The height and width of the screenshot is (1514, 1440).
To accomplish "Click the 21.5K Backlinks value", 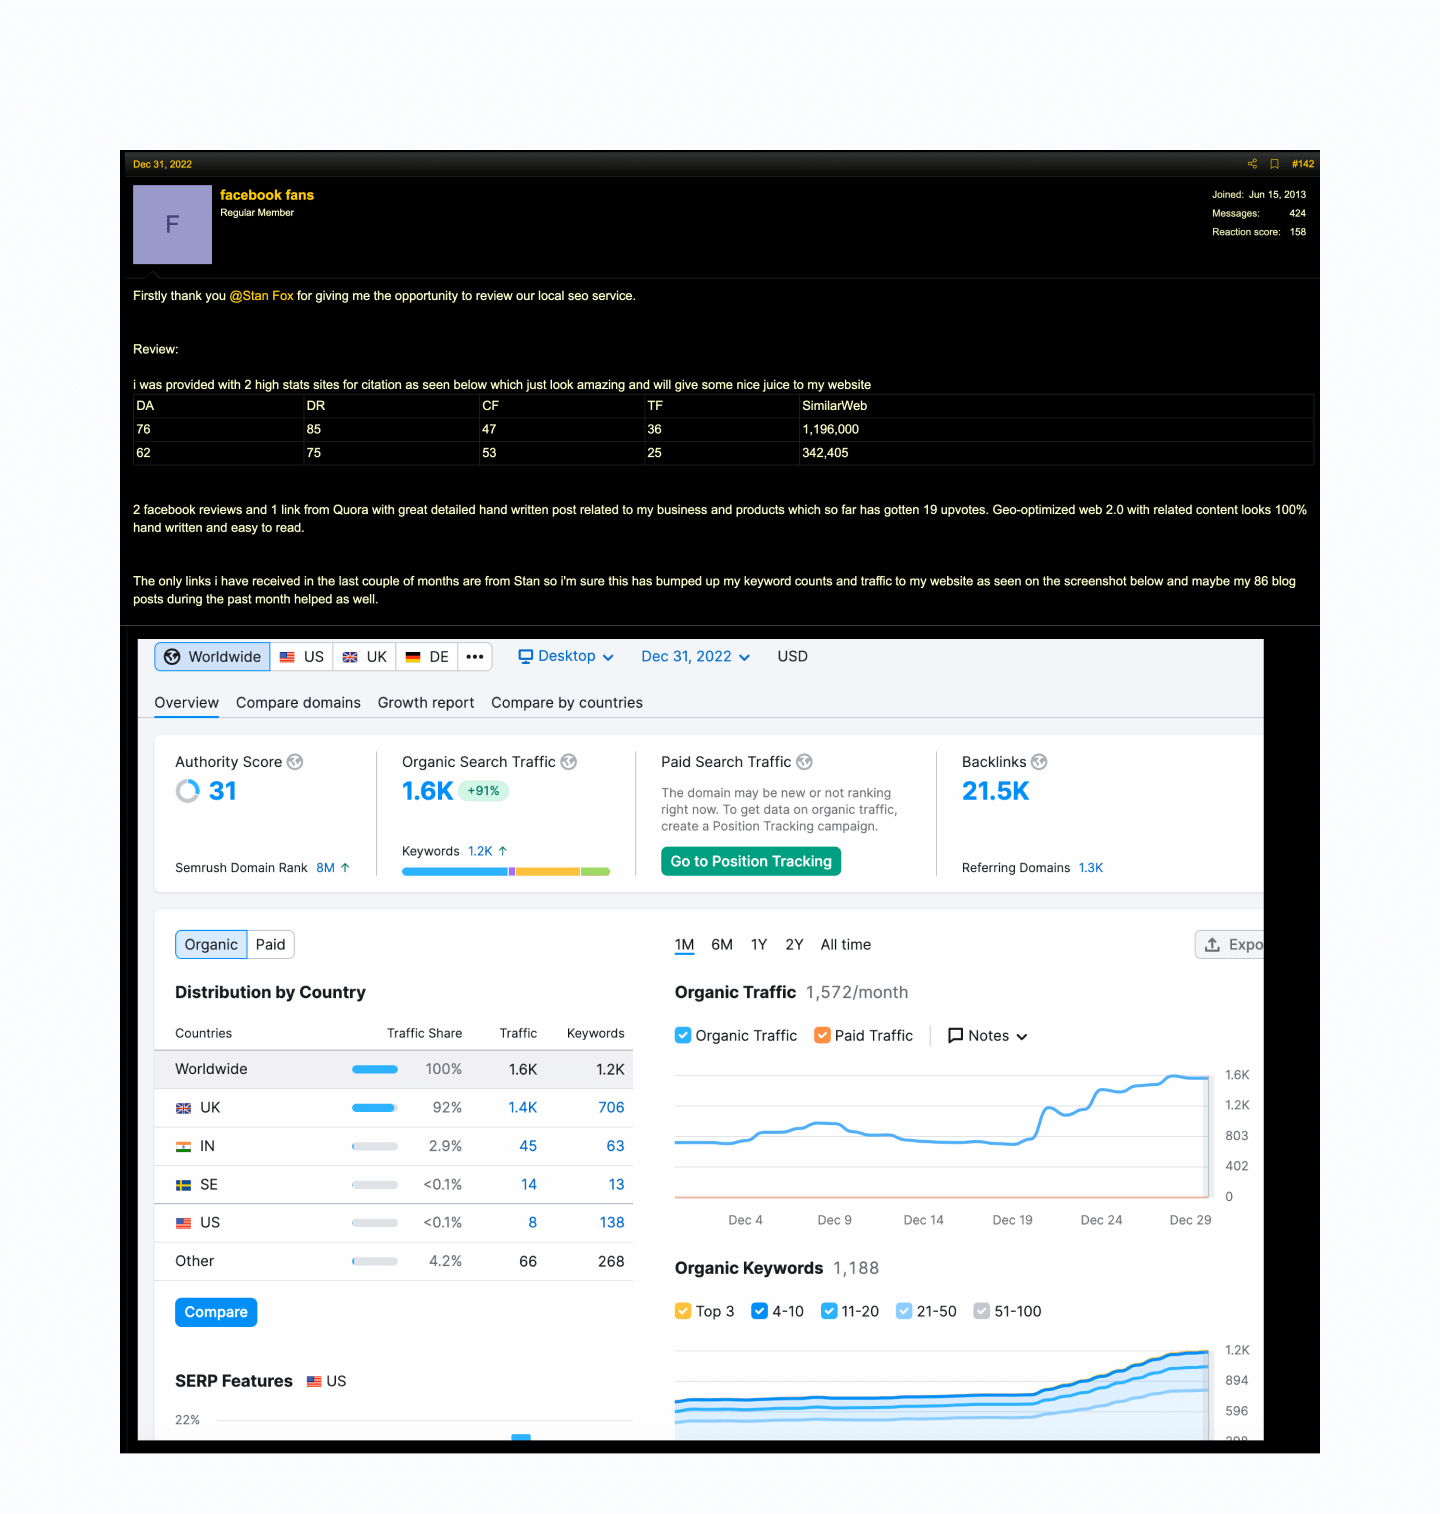I will [x=995, y=791].
